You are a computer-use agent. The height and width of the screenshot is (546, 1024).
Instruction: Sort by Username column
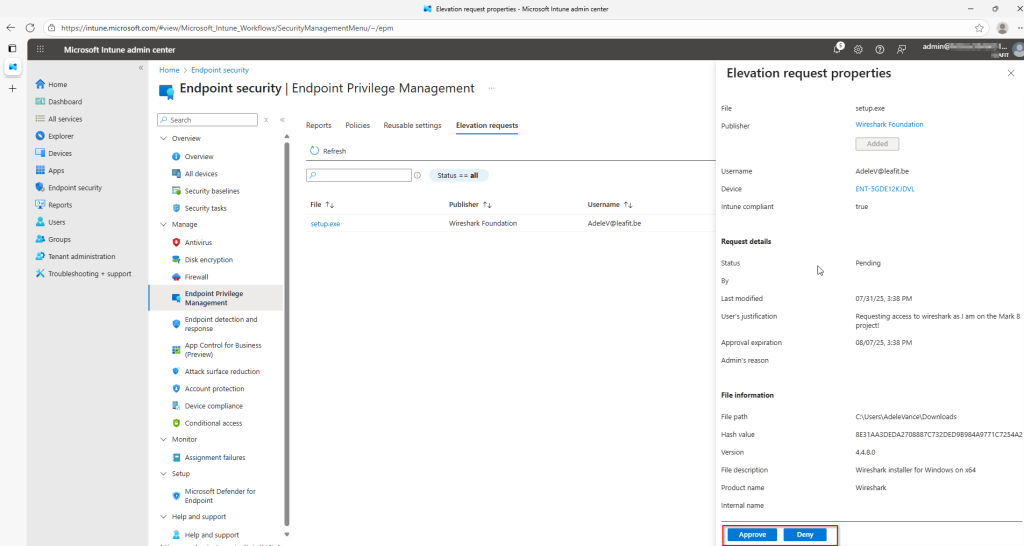(x=610, y=204)
